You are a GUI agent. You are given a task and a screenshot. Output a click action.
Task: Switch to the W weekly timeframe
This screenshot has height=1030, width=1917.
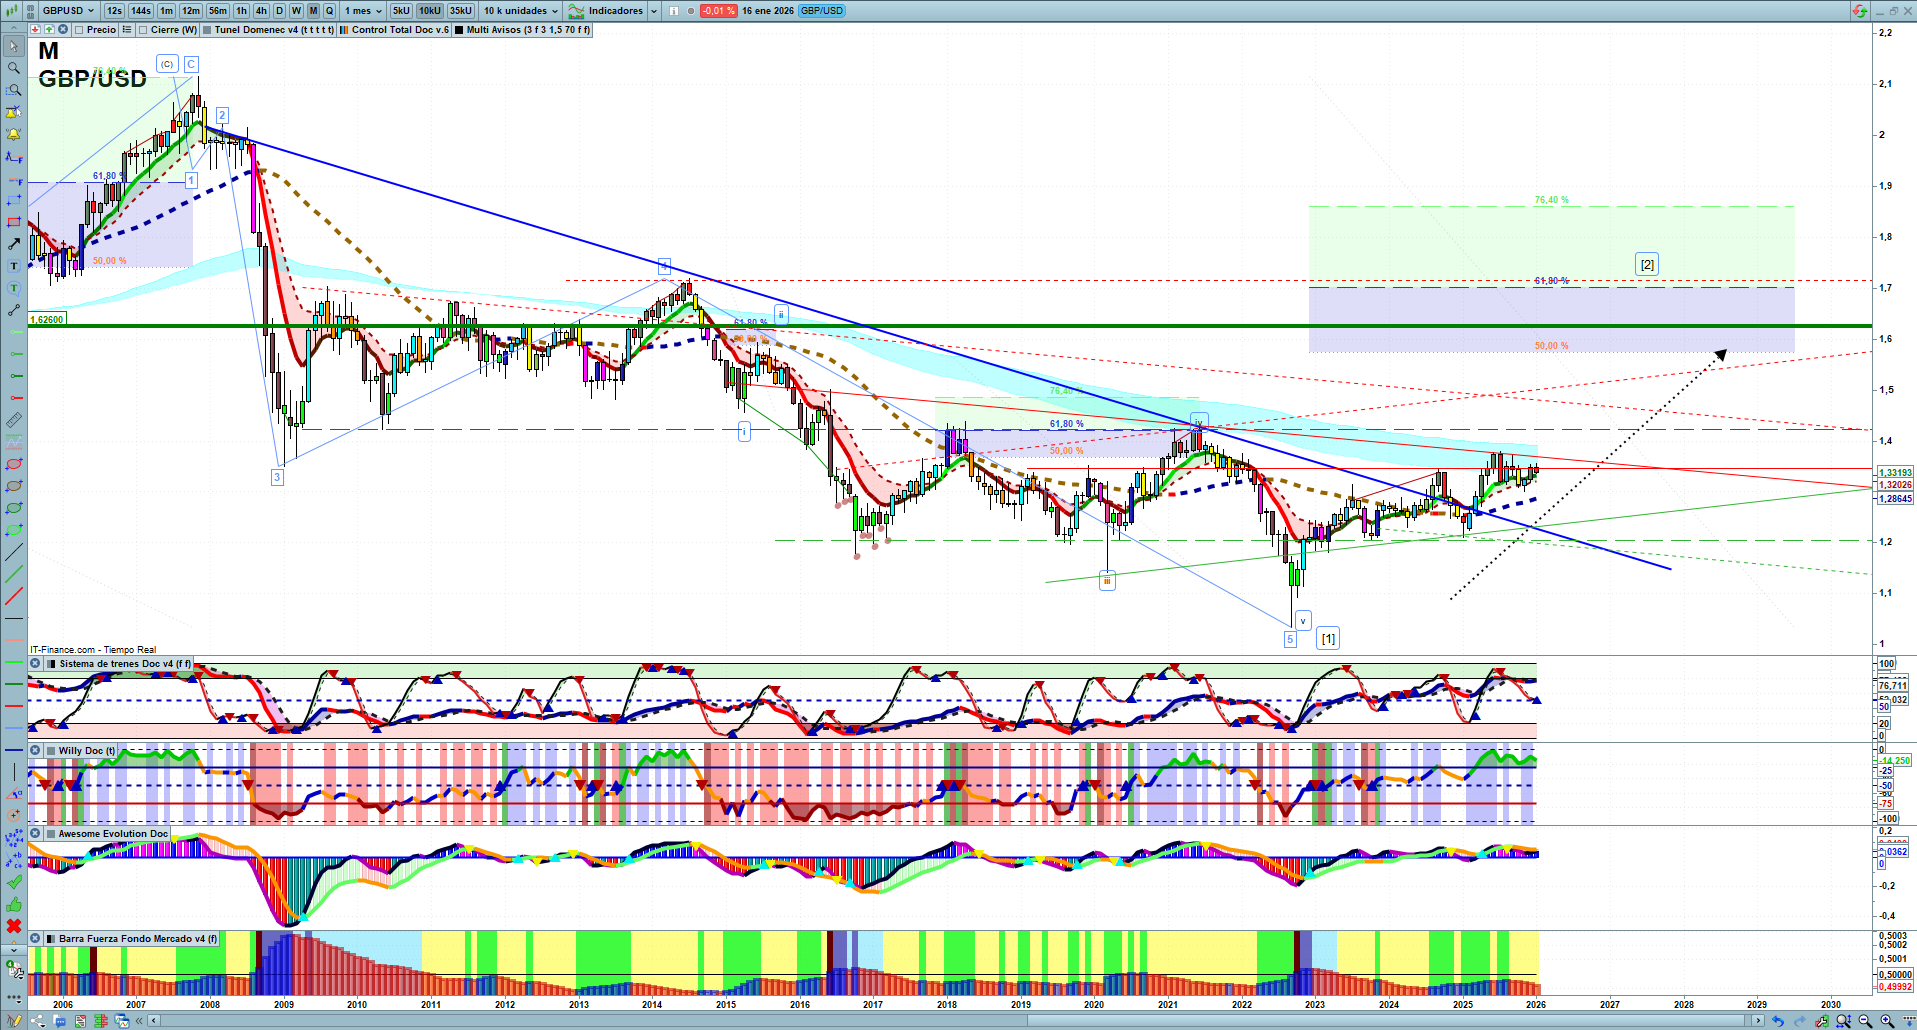click(x=296, y=11)
